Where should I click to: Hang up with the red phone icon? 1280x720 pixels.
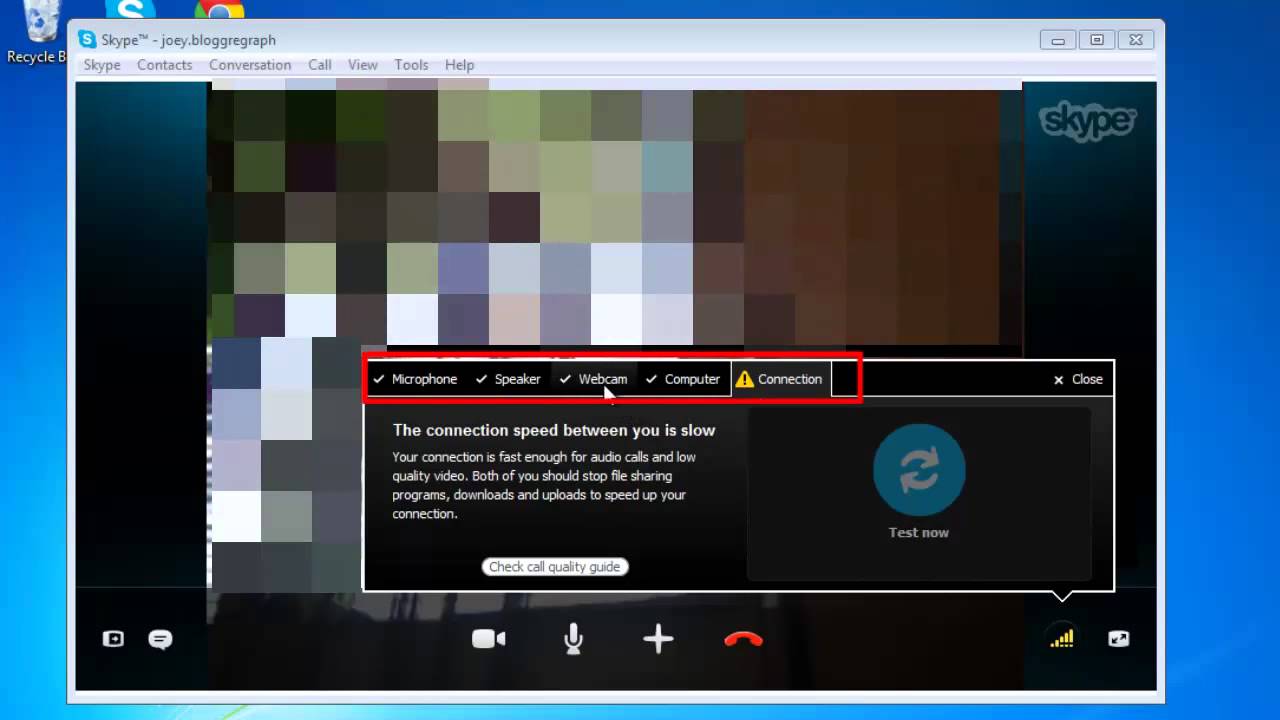click(x=743, y=639)
